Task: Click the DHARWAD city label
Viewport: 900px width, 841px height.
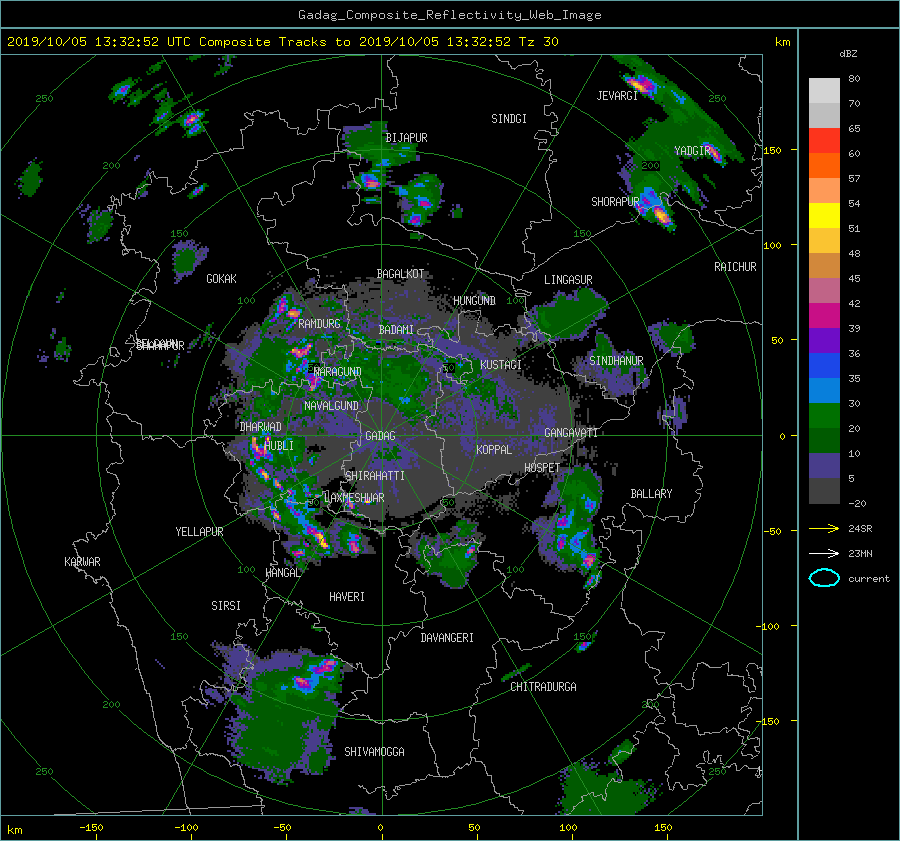Action: coord(261,427)
